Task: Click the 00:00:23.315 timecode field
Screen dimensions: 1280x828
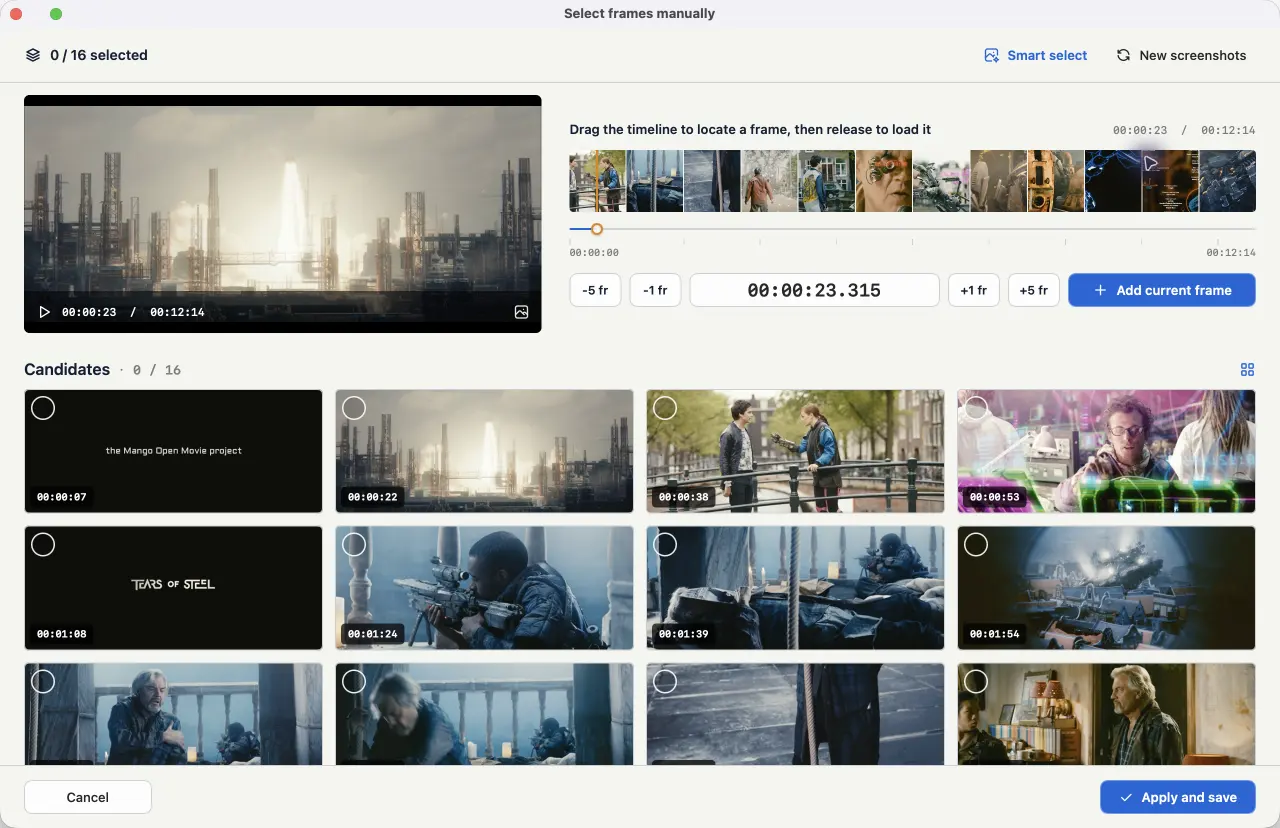Action: pos(814,290)
